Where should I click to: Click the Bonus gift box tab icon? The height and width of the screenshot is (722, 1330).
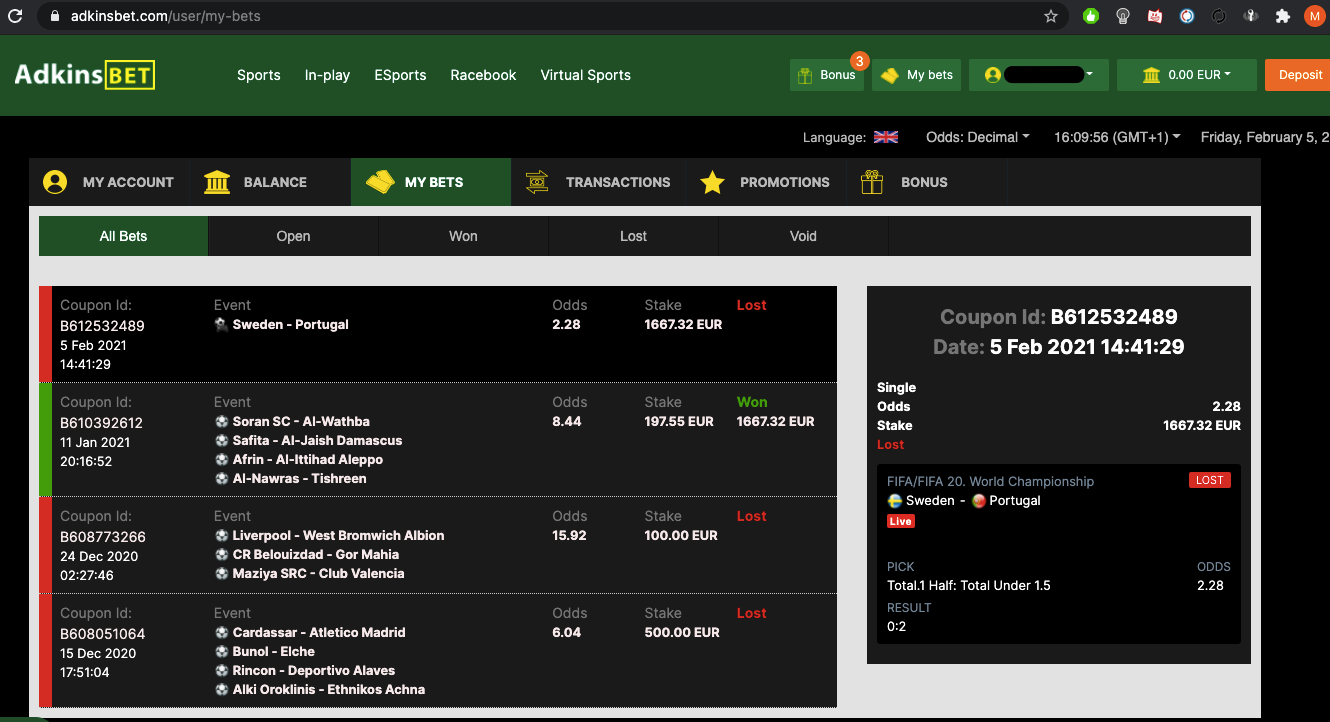872,182
